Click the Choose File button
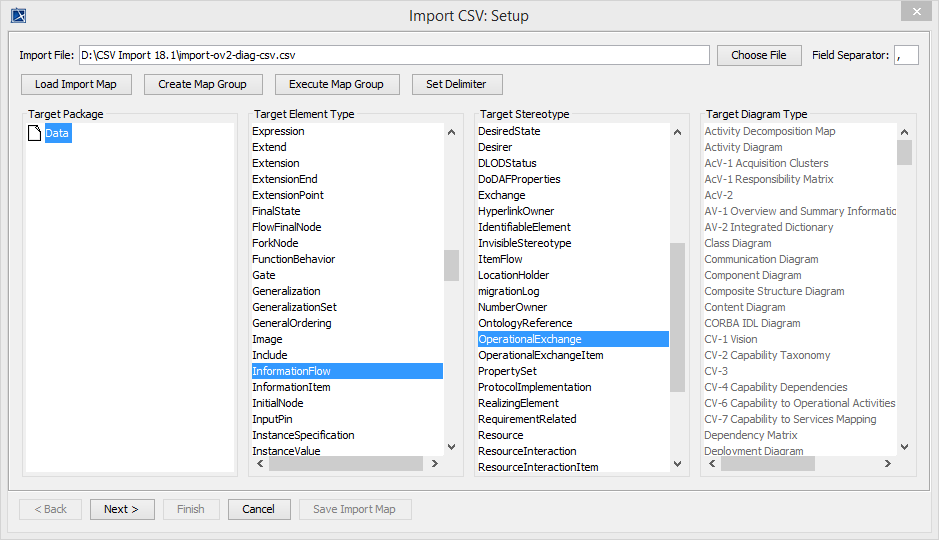Image resolution: width=939 pixels, height=540 pixels. [x=758, y=55]
